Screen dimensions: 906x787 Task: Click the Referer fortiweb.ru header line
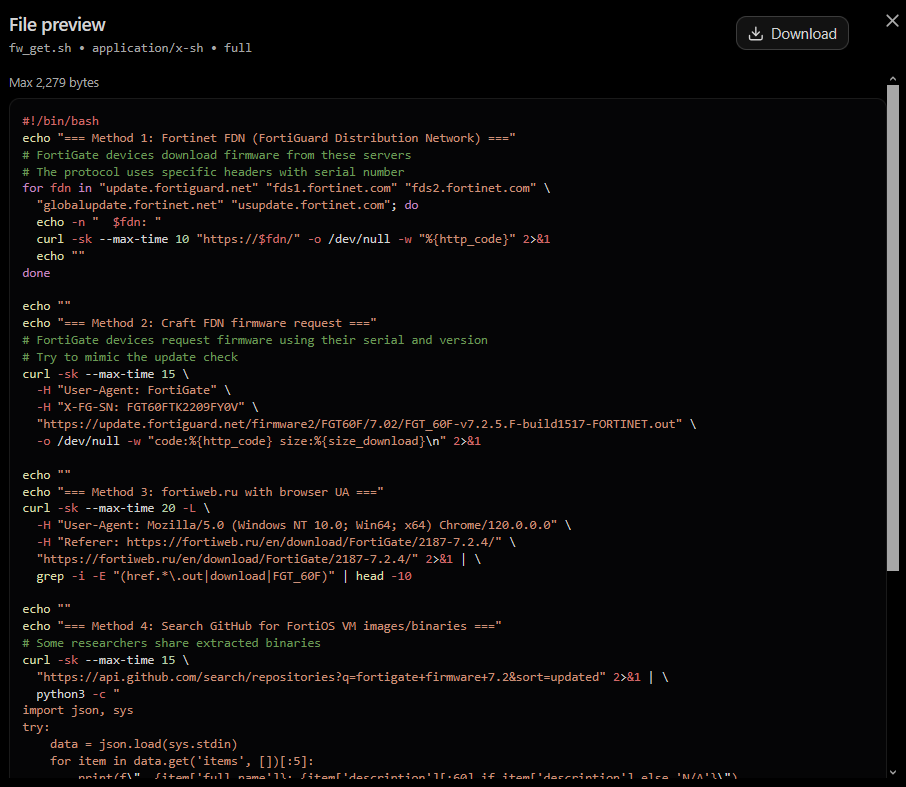(276, 542)
